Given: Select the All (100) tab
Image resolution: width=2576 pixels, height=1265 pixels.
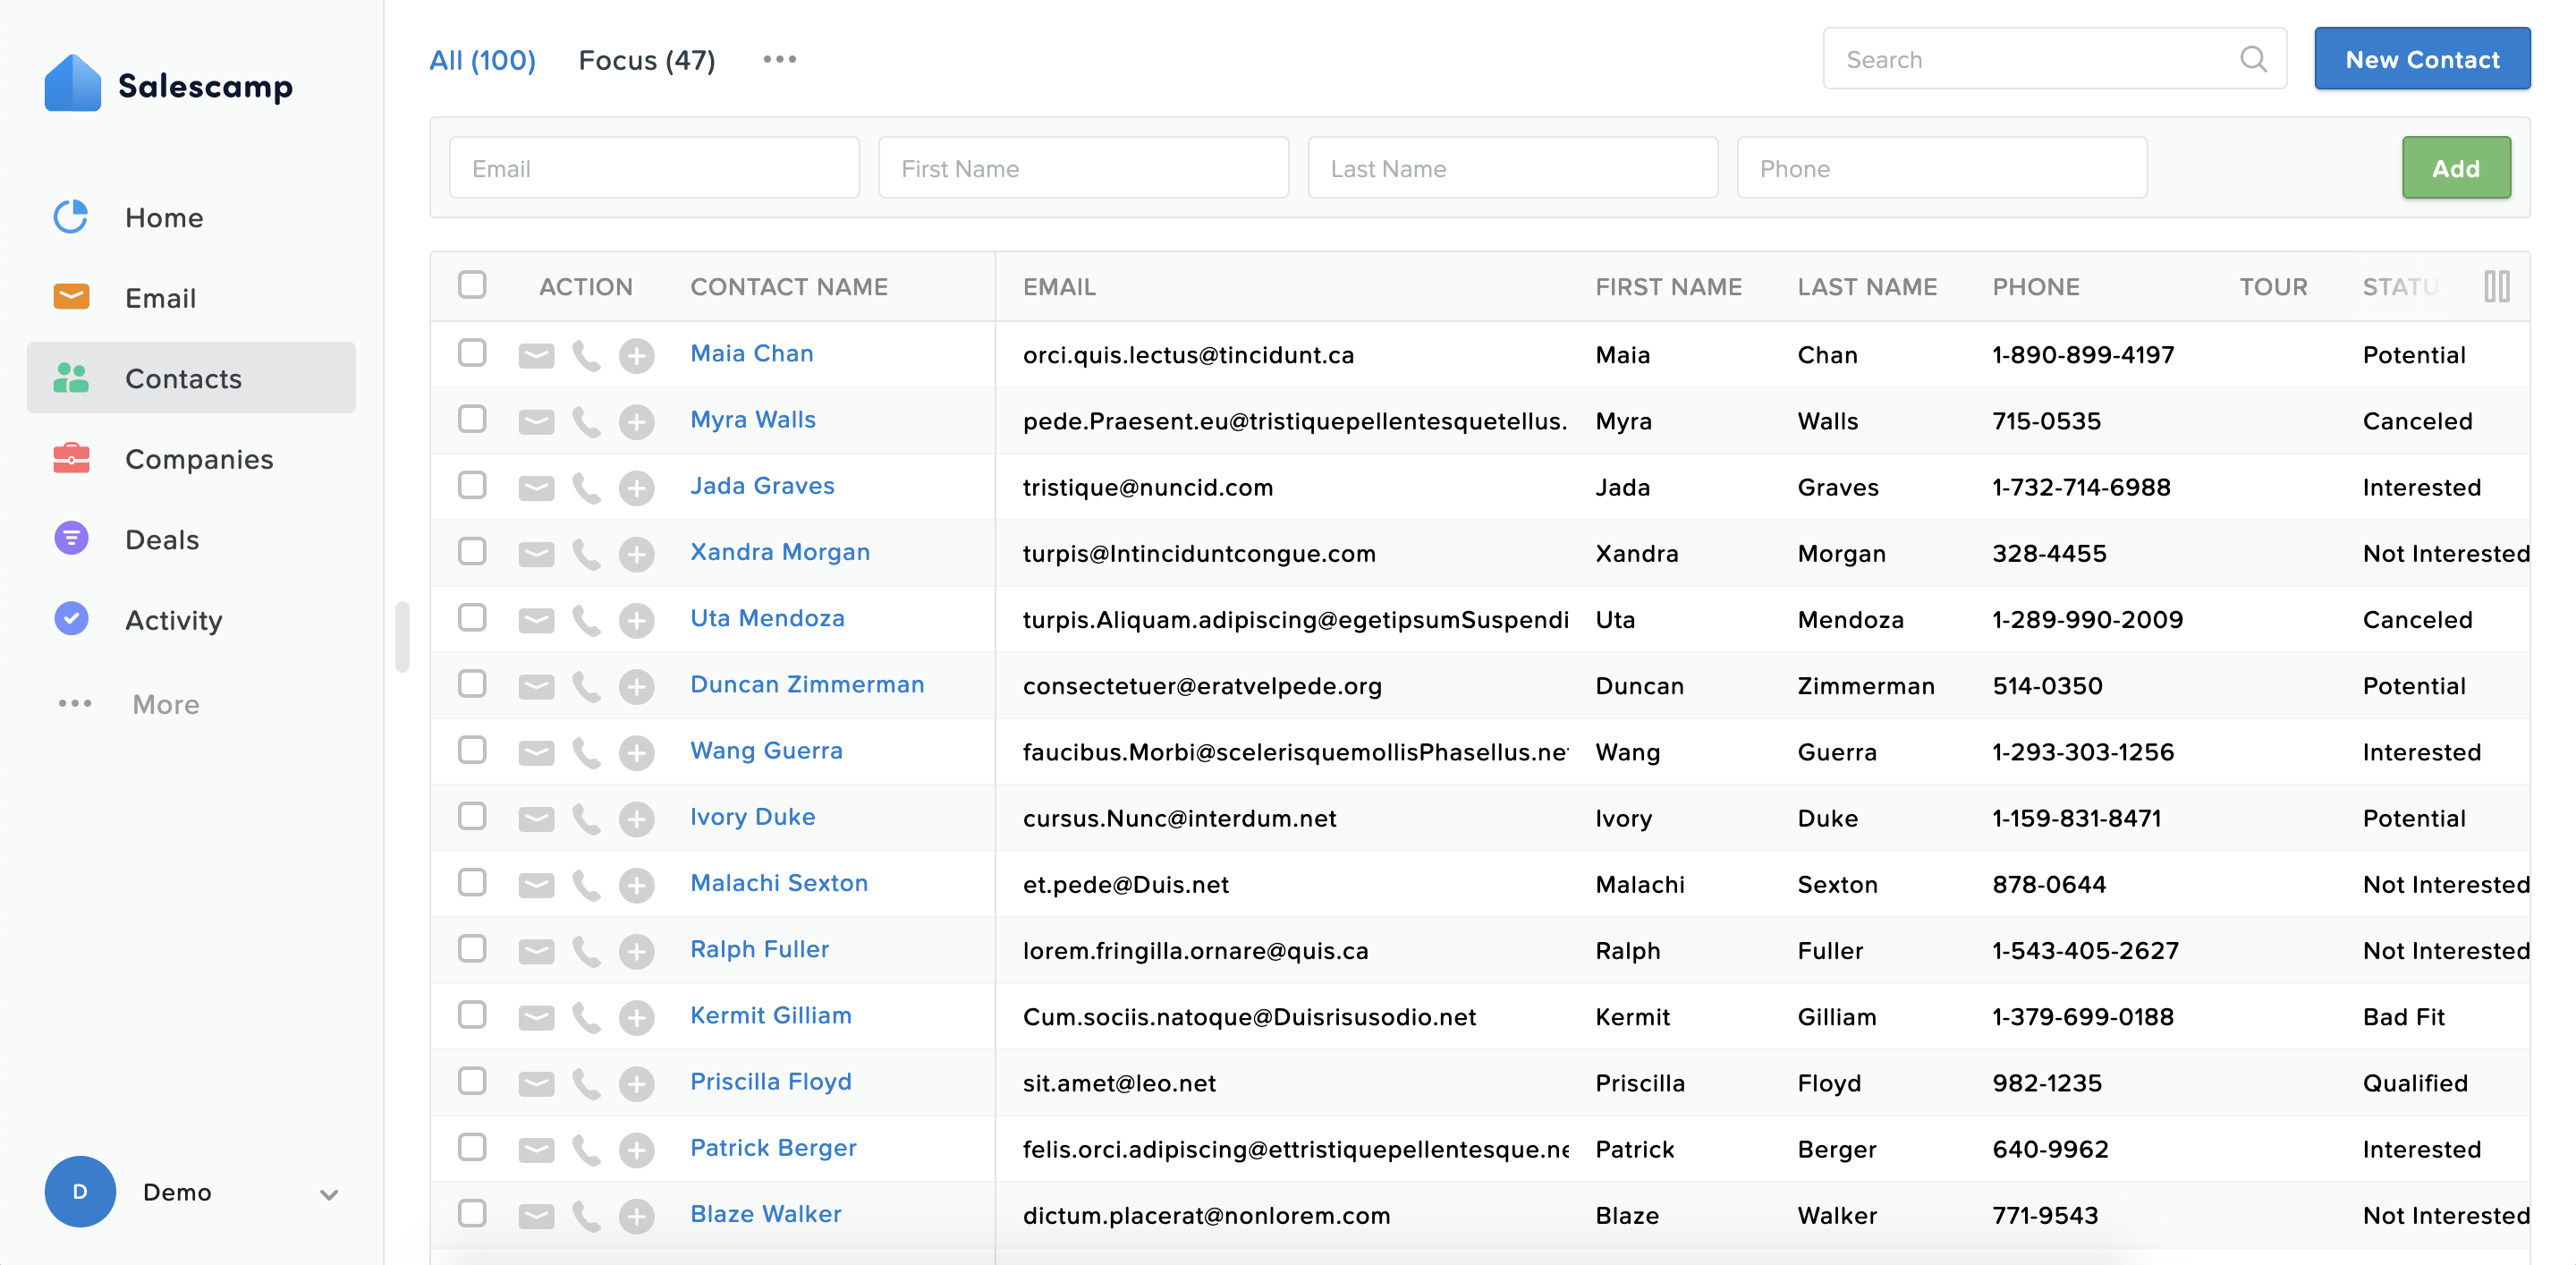Looking at the screenshot, I should point(482,60).
